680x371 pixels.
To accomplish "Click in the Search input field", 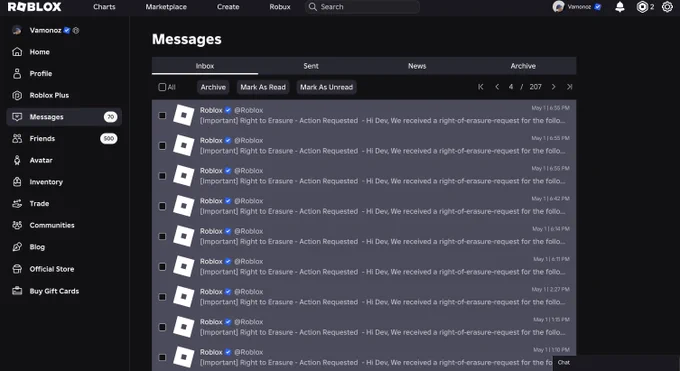I will pyautogui.click(x=362, y=7).
